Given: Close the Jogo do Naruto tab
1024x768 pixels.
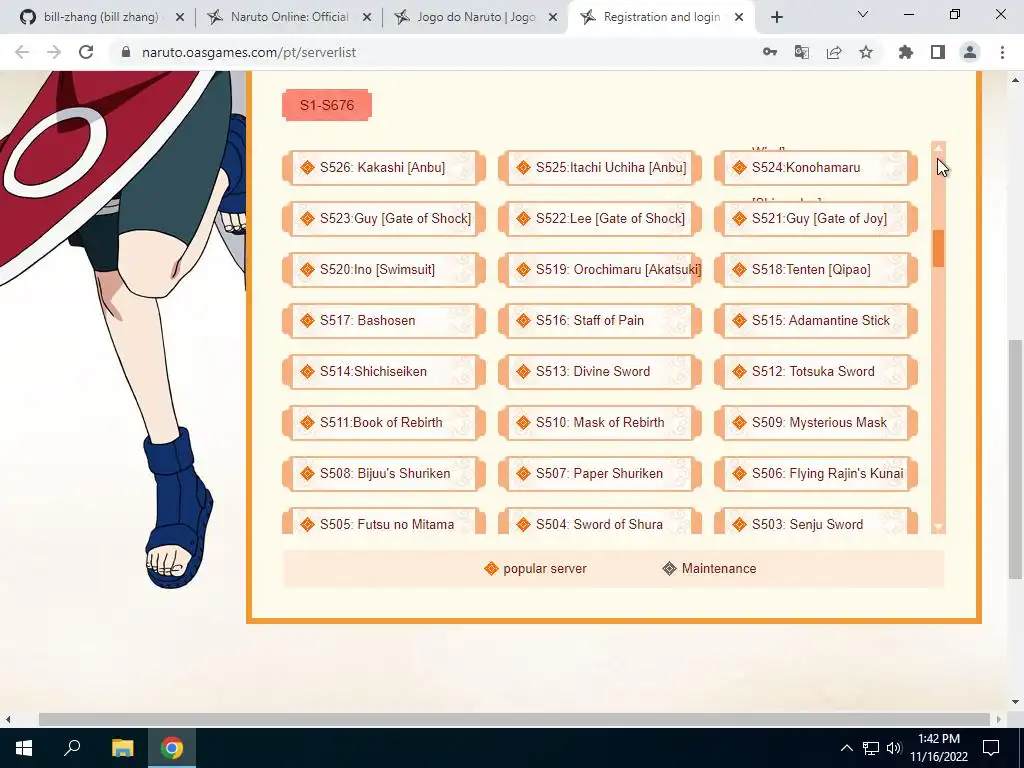Looking at the screenshot, I should tap(553, 18).
